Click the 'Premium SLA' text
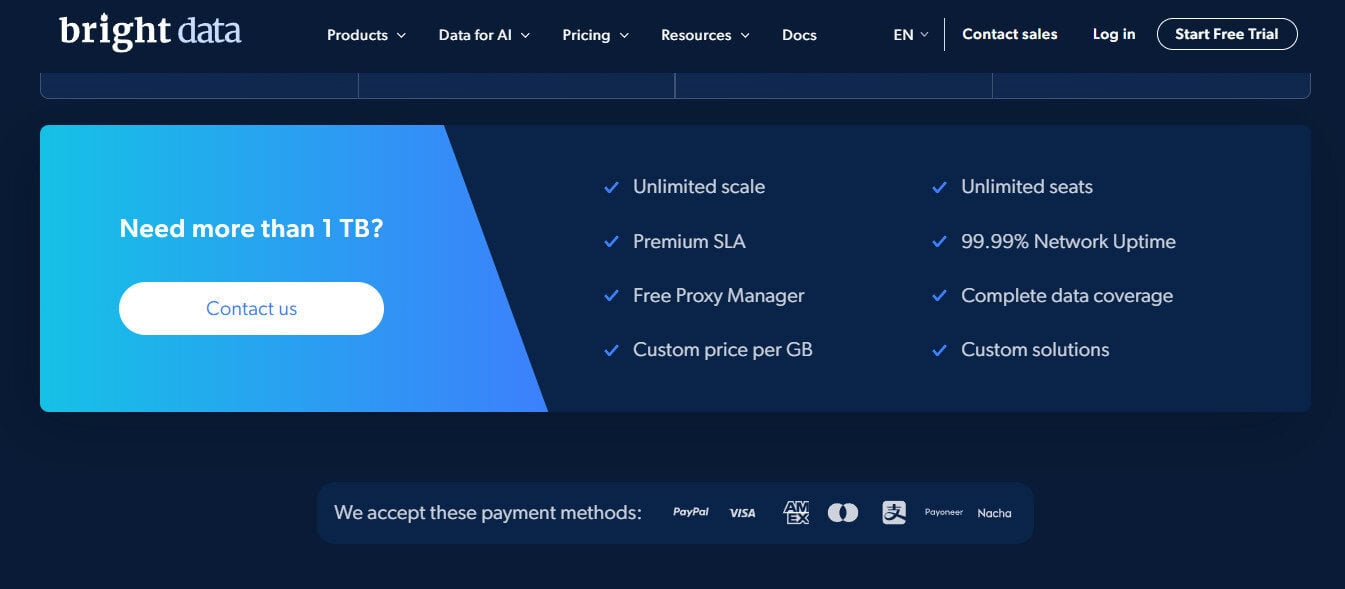 tap(689, 242)
